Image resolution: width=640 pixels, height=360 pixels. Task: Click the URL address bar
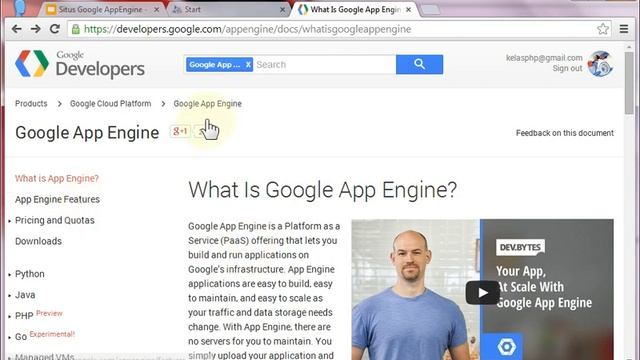coord(338,29)
